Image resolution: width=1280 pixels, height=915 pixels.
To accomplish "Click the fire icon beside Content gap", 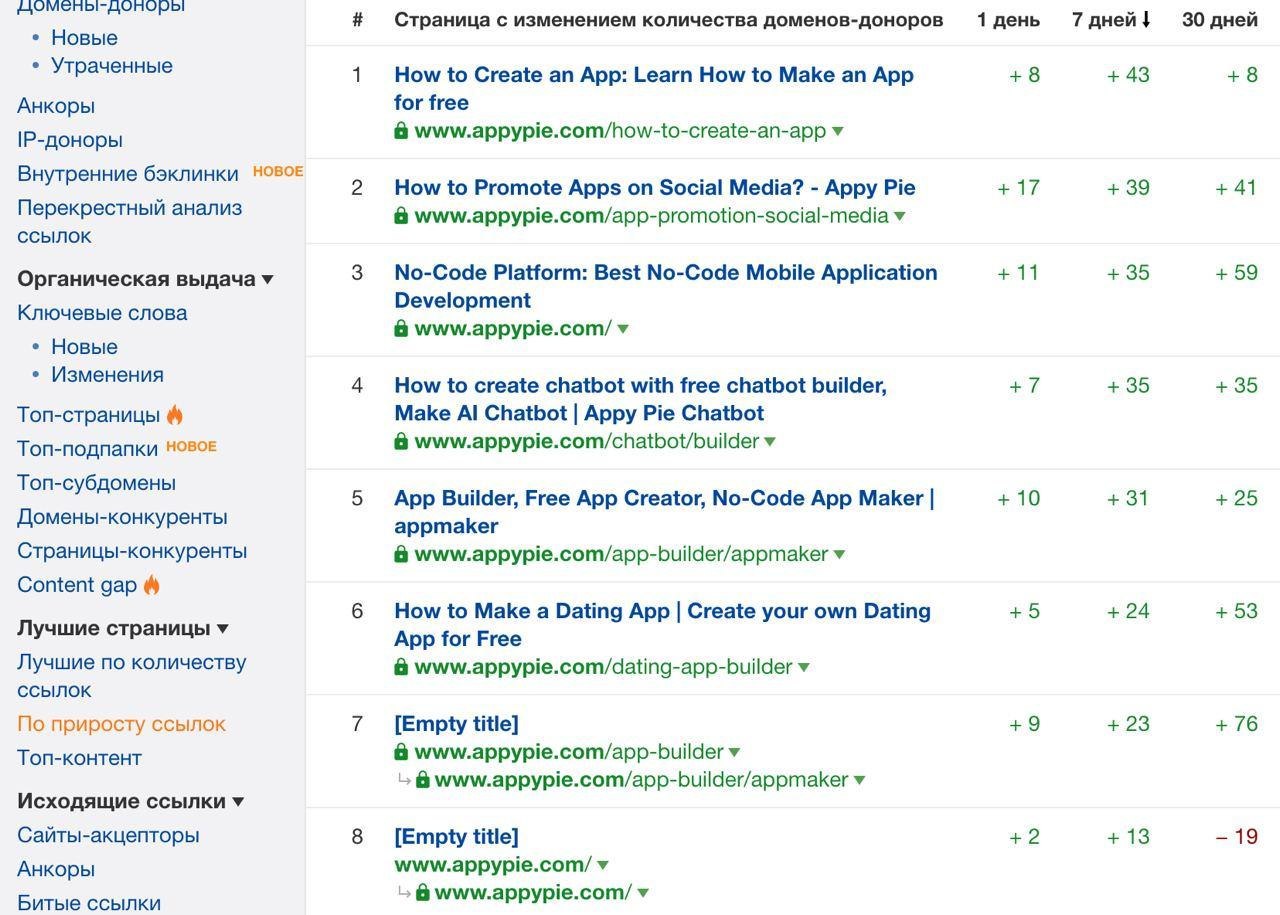I will click(x=152, y=584).
